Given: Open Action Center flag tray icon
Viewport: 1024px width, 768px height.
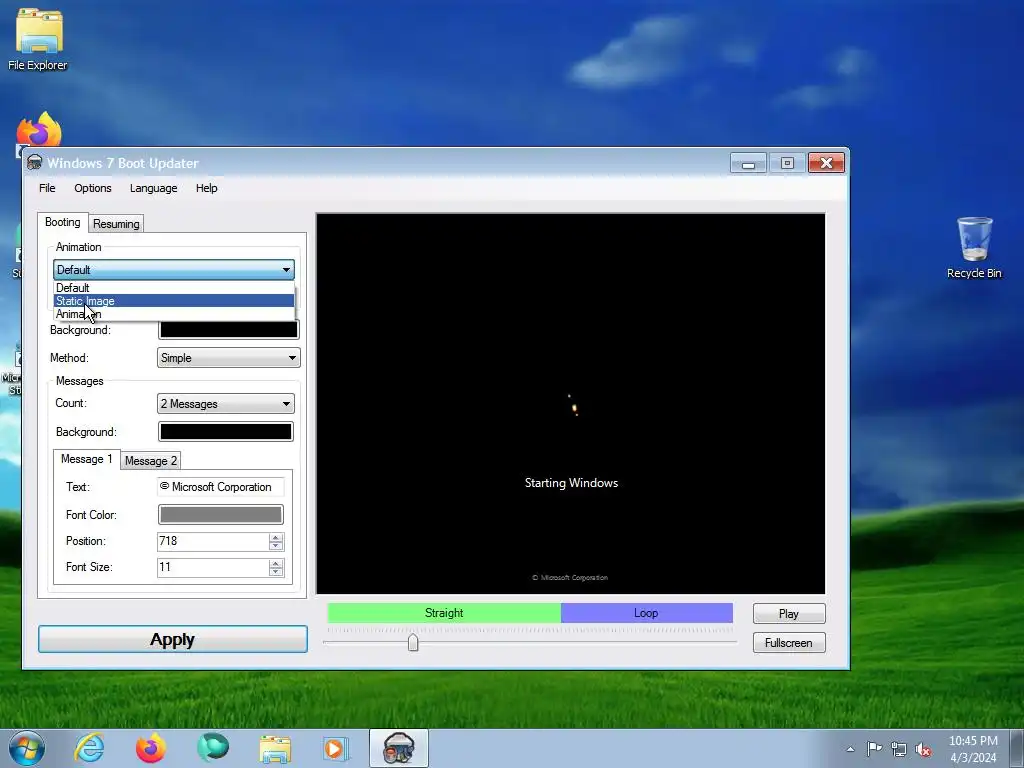Looking at the screenshot, I should pos(874,749).
